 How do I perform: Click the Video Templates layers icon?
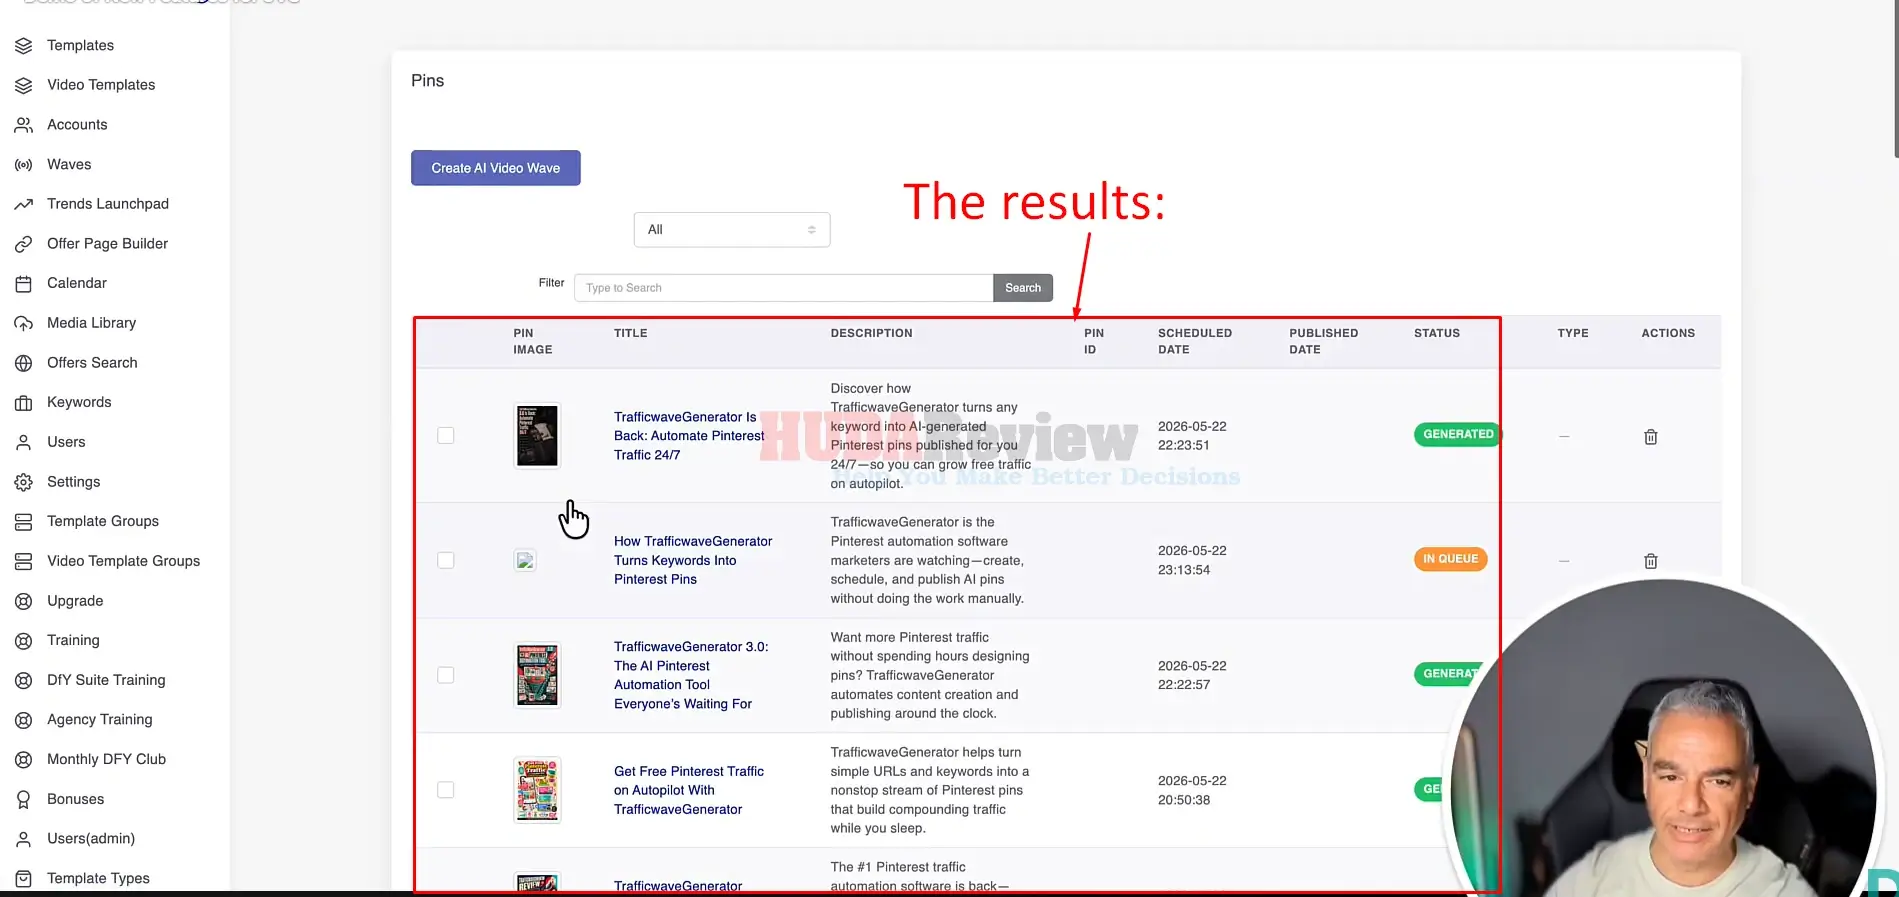pos(24,85)
